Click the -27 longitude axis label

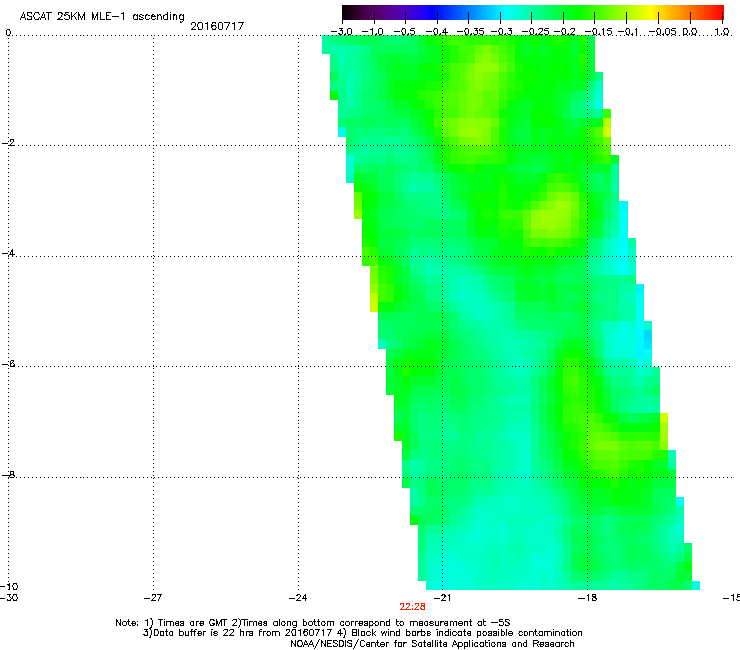[x=153, y=598]
